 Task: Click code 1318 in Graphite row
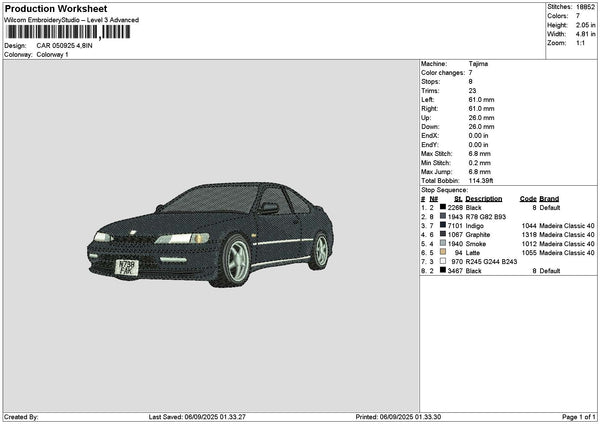click(529, 235)
